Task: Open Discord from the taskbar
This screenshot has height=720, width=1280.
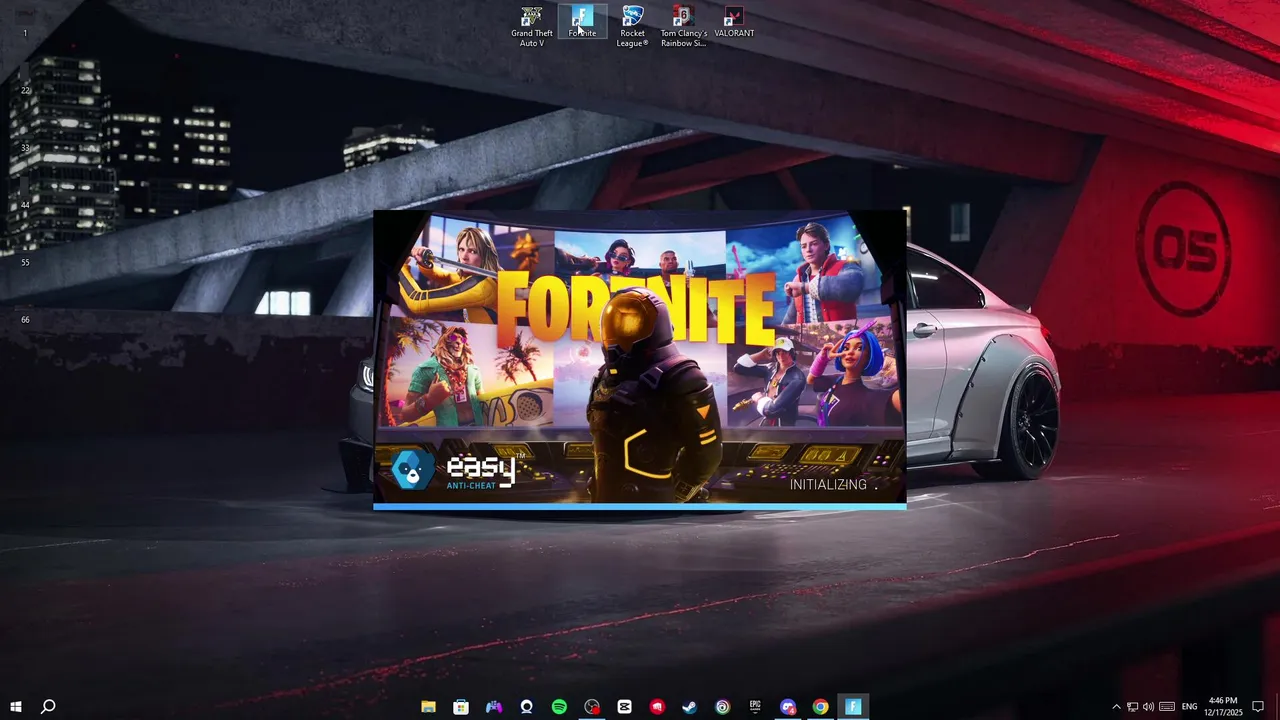Action: click(x=788, y=707)
